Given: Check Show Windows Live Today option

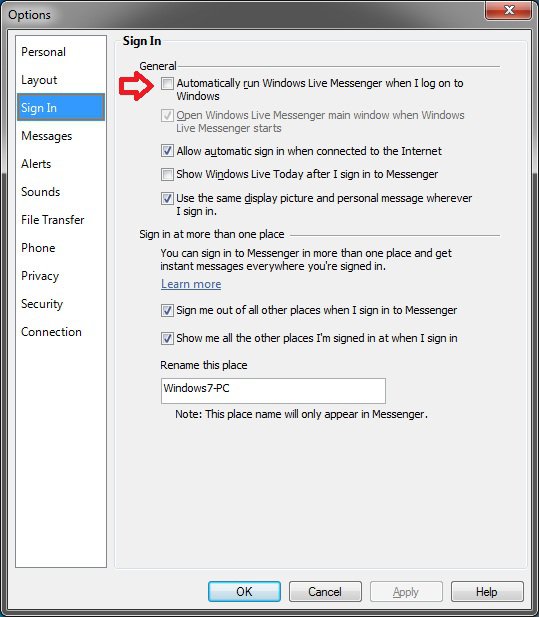Looking at the screenshot, I should [x=167, y=174].
